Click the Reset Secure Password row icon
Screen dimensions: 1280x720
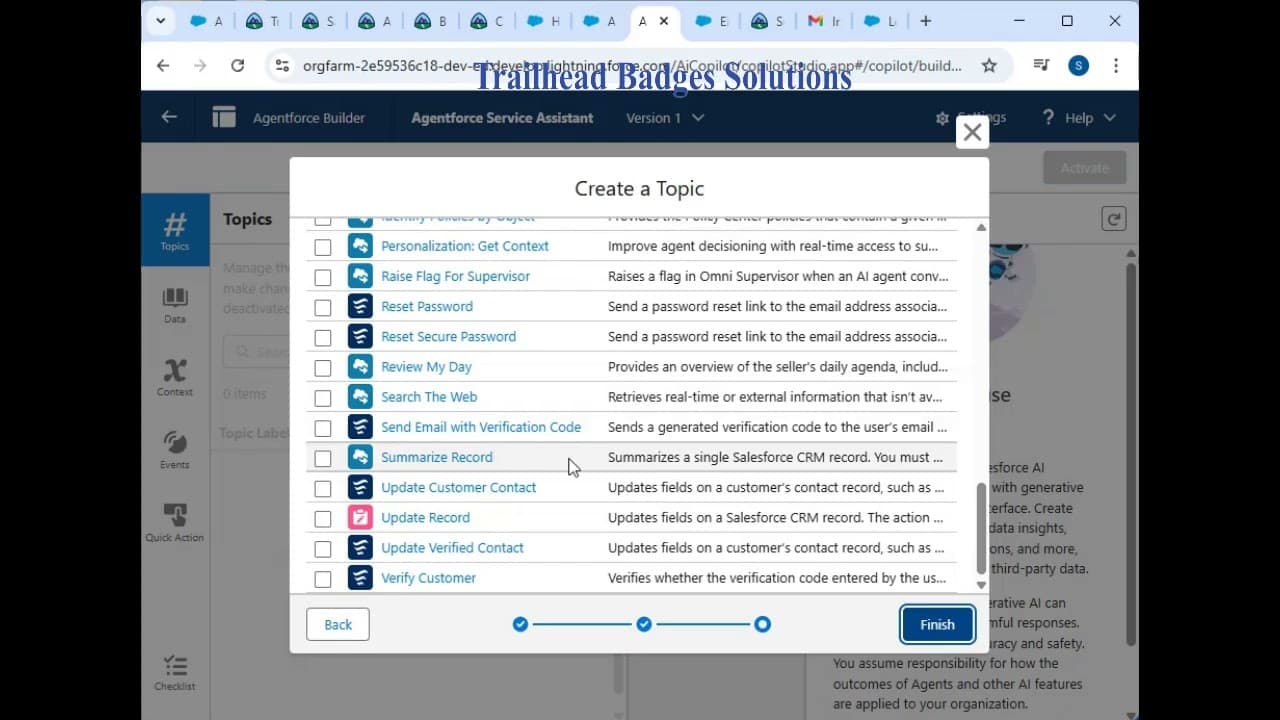click(x=360, y=336)
